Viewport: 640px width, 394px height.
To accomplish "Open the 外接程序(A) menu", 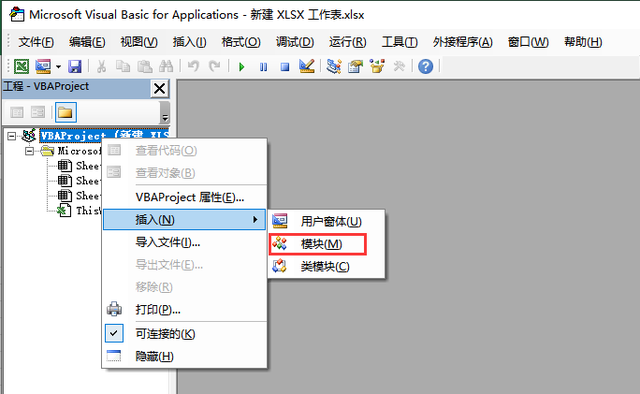I will [462, 42].
